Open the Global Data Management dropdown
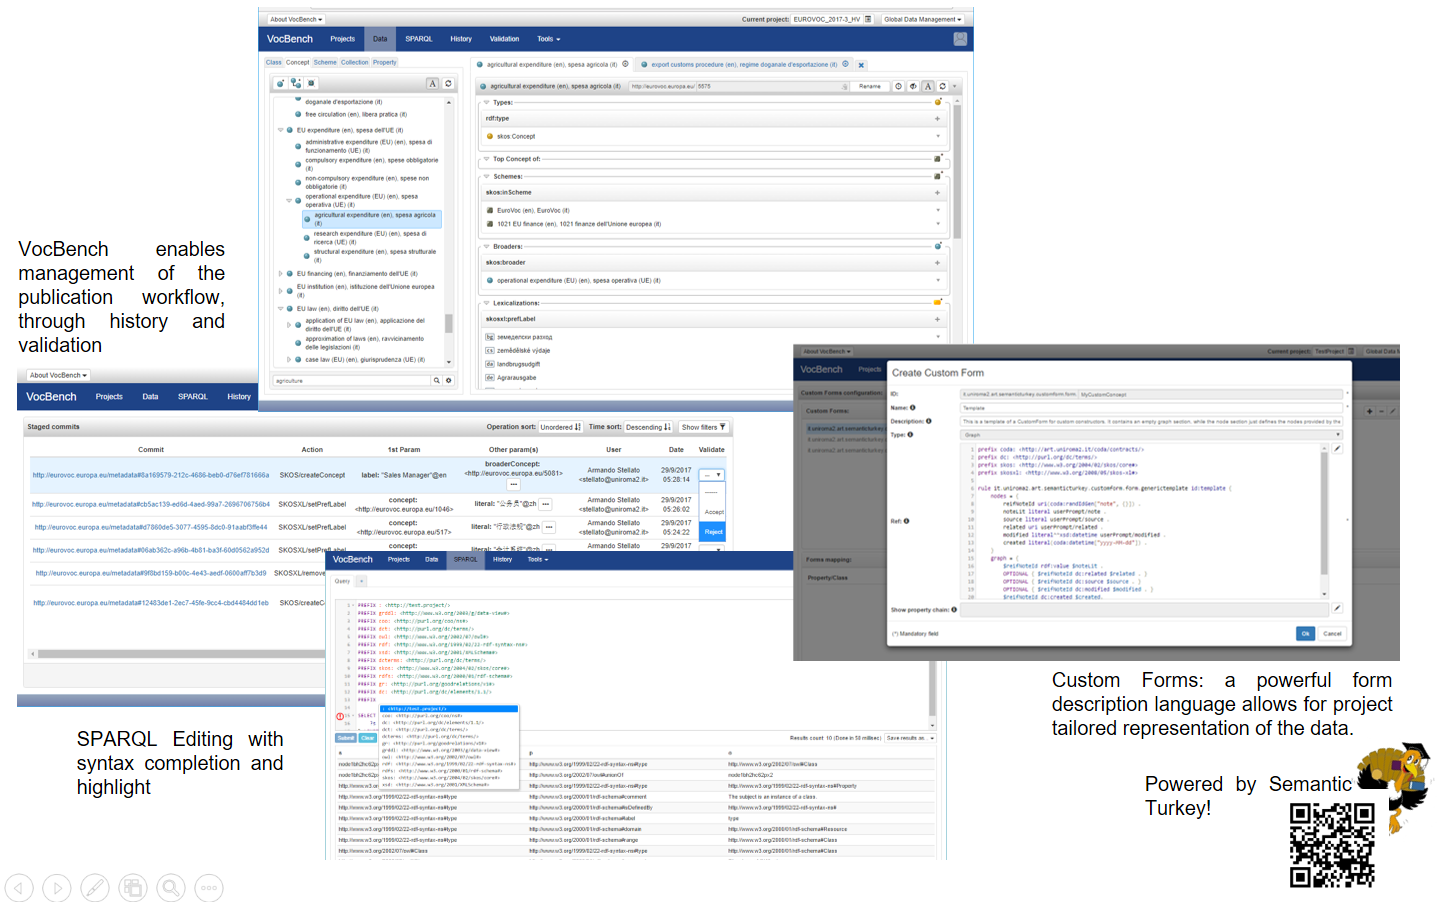 tap(922, 19)
